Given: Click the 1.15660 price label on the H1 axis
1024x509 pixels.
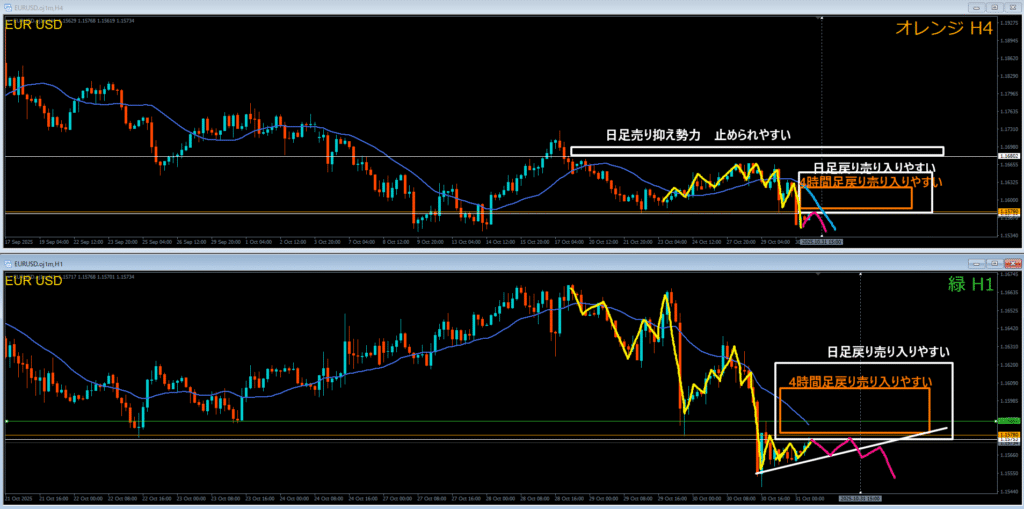Looking at the screenshot, I should click(1009, 455).
